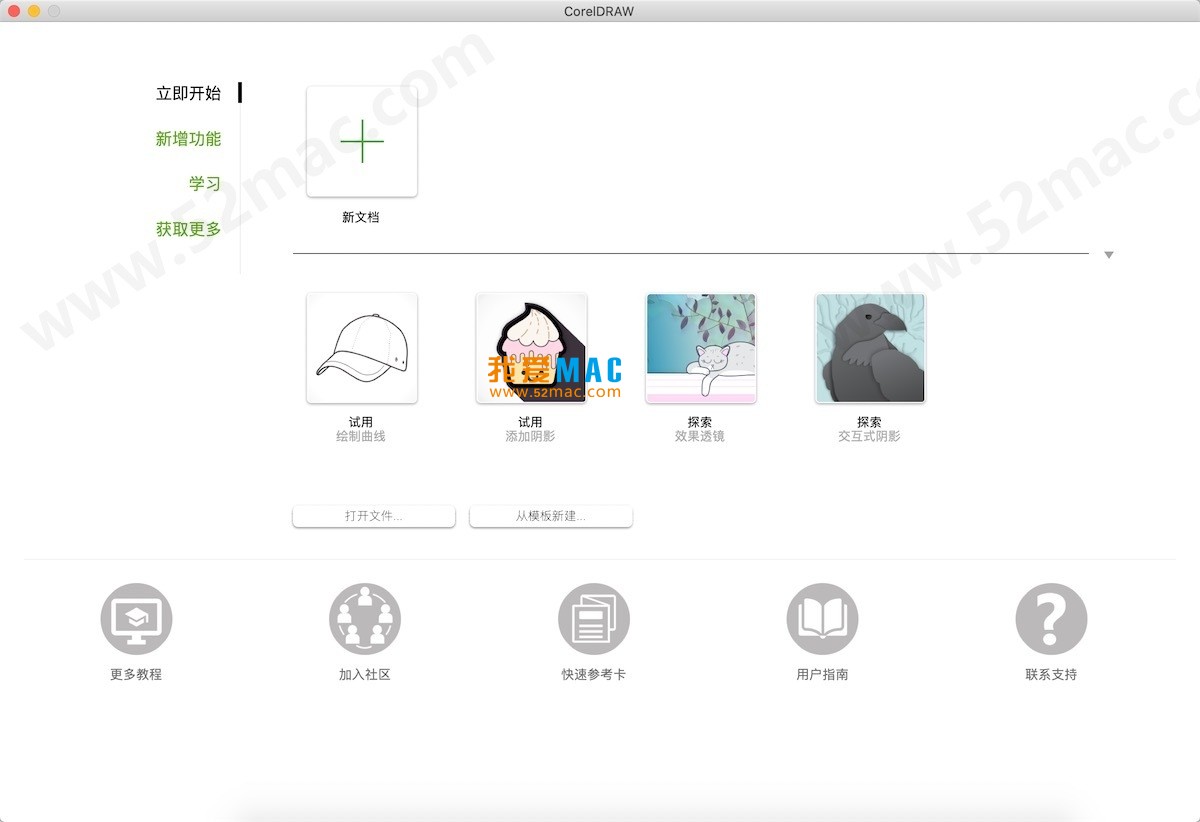Image resolution: width=1200 pixels, height=822 pixels.
Task: Click the 更多教程 label text
Action: click(136, 674)
